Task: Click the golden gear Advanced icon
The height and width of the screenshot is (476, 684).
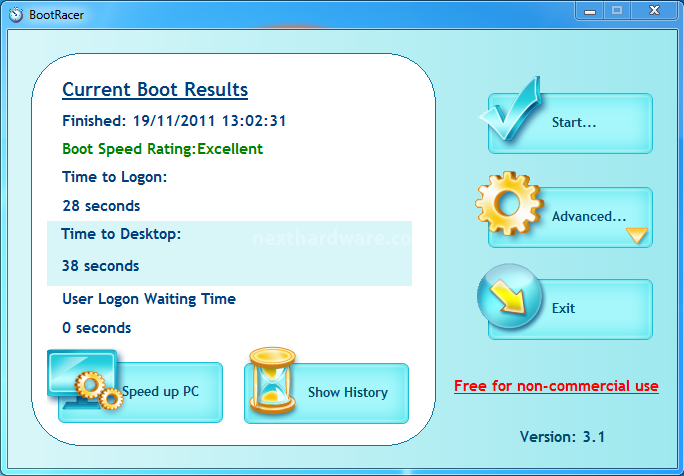Action: point(510,203)
